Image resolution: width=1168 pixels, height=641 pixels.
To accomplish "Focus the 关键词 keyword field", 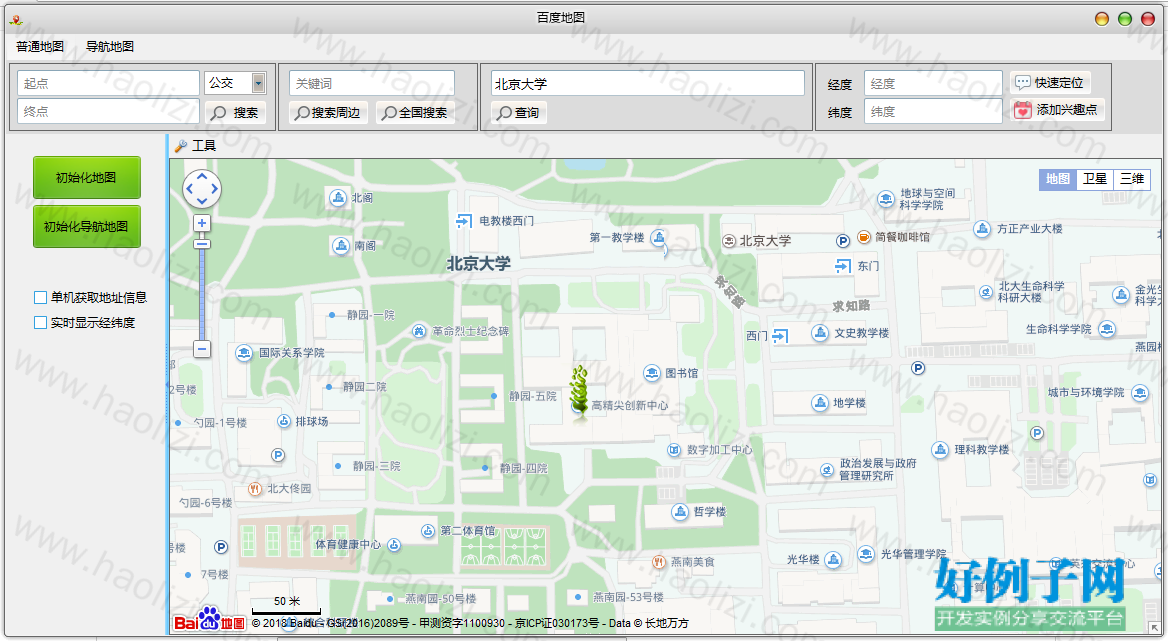I will tap(372, 83).
